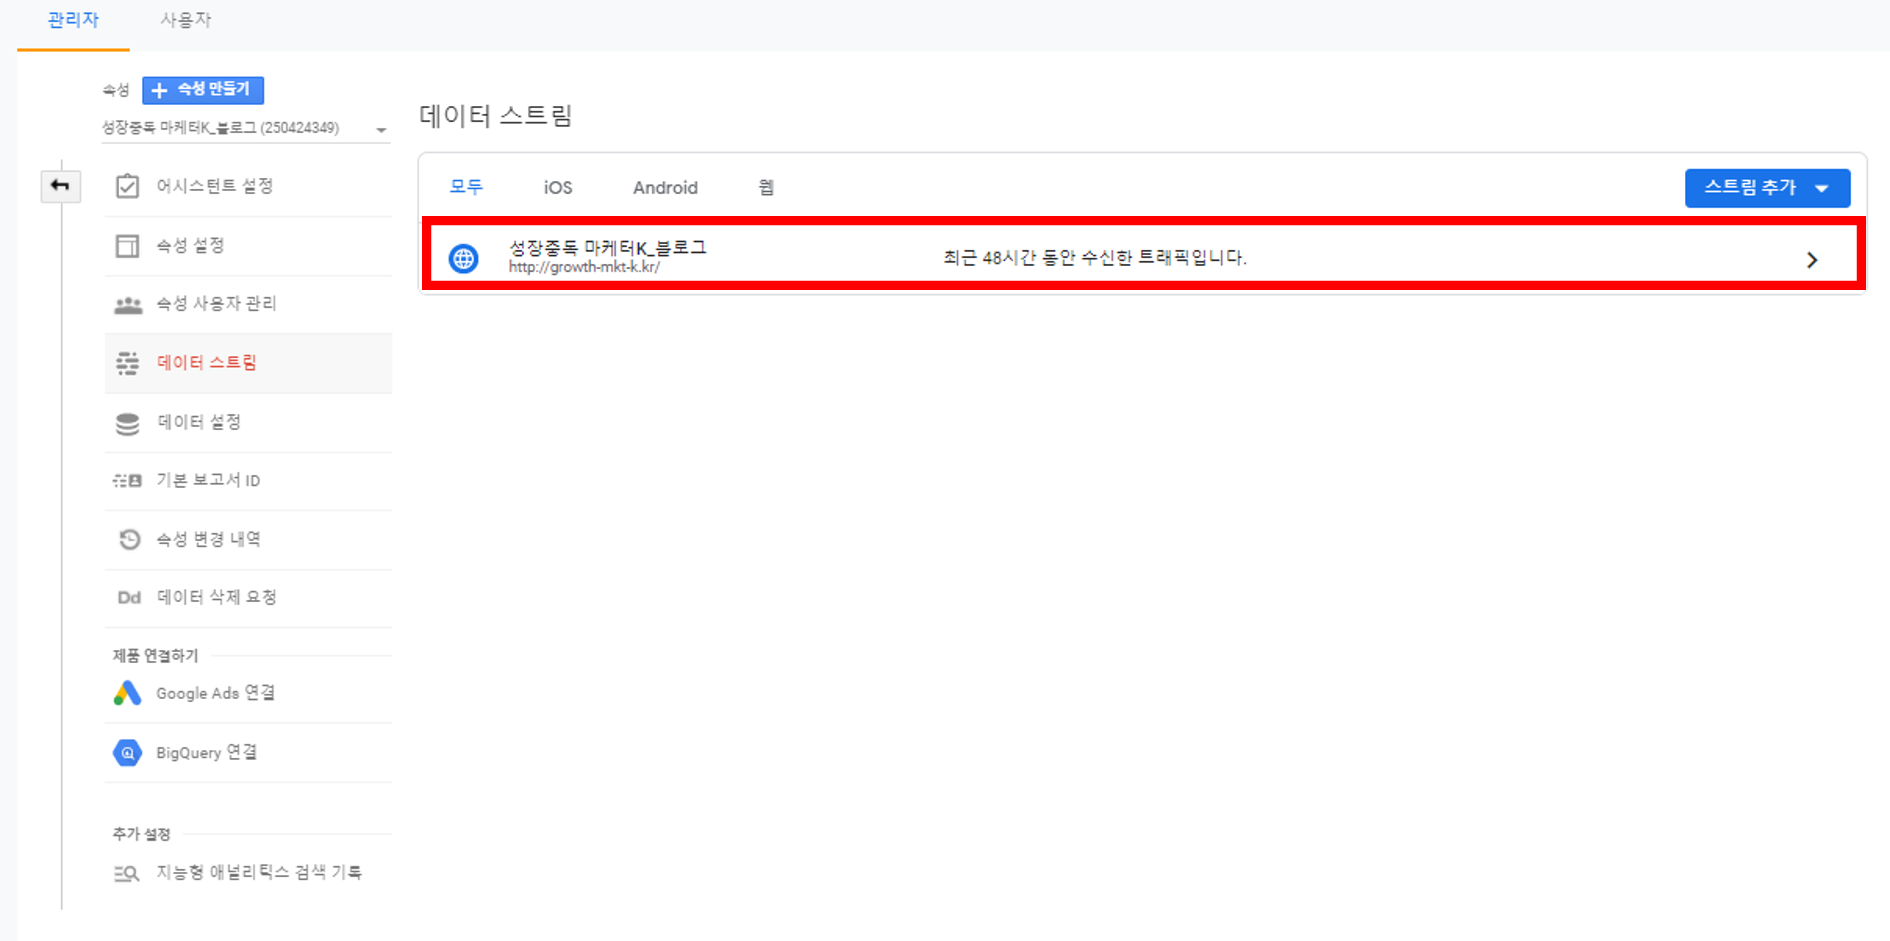The height and width of the screenshot is (941, 1890).
Task: Click the 속성 사용자 관리 people icon
Action: [128, 305]
